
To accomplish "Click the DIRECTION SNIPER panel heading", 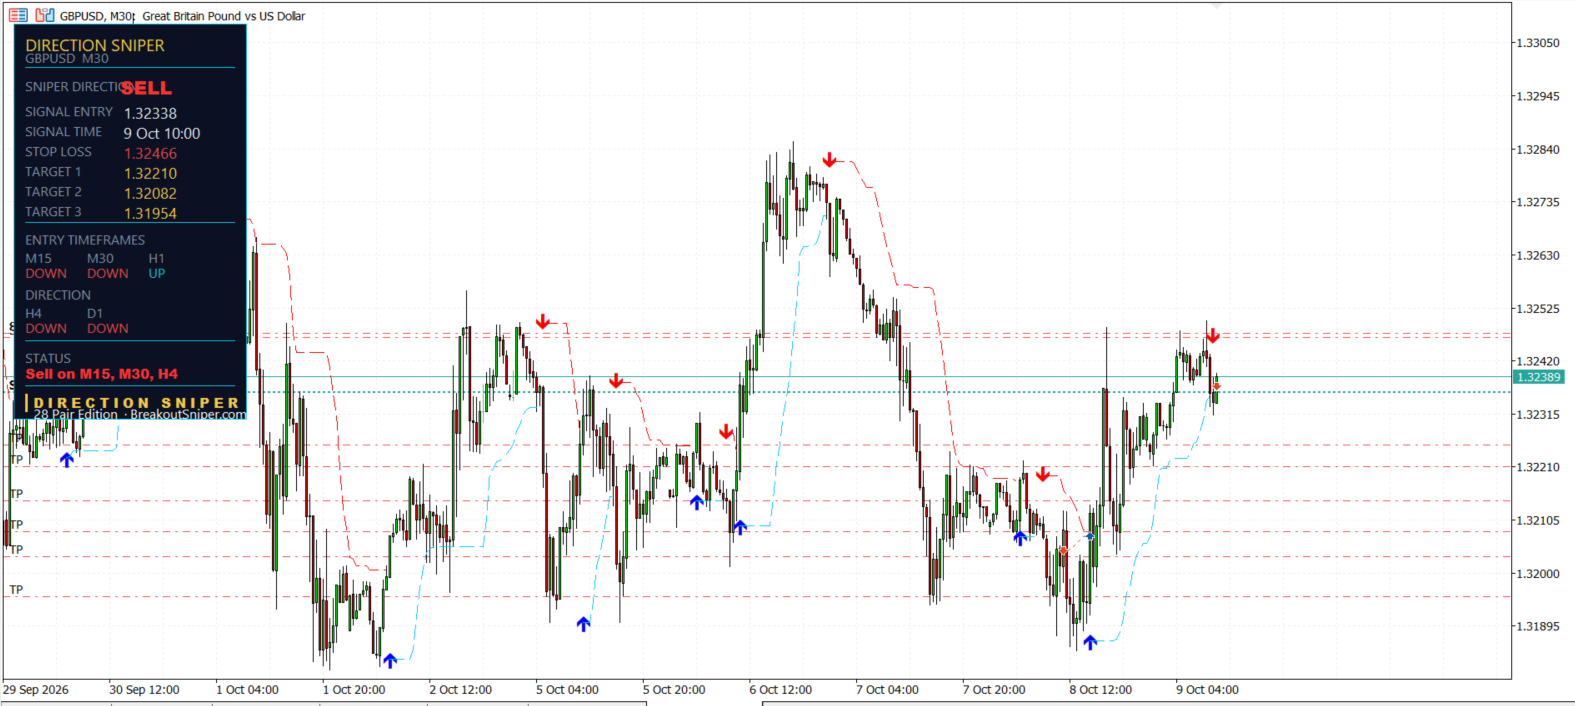I will pyautogui.click(x=95, y=45).
